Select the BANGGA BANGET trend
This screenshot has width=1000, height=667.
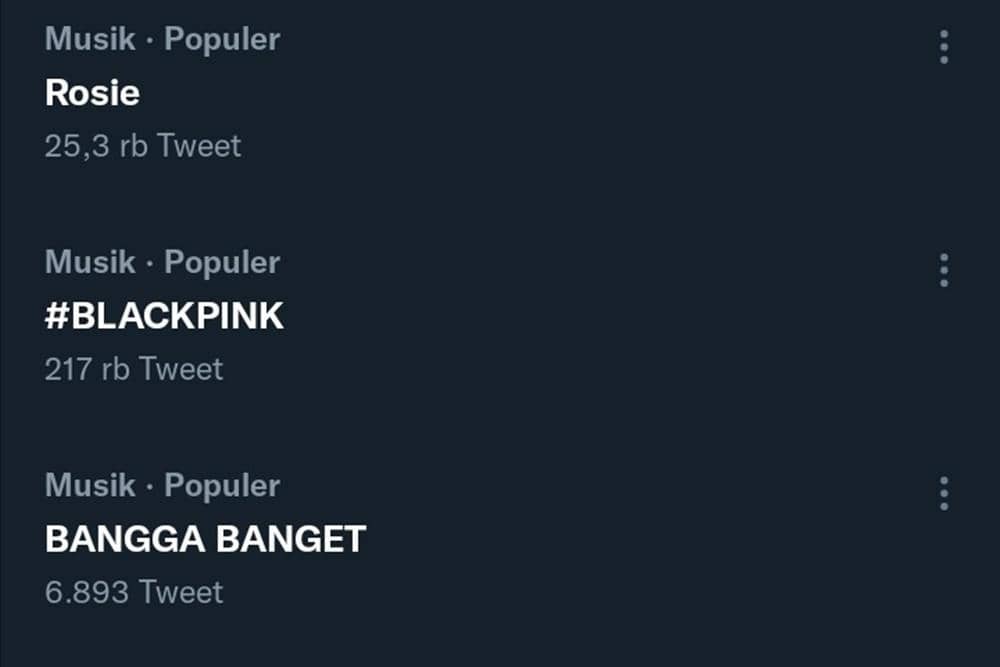pos(205,538)
